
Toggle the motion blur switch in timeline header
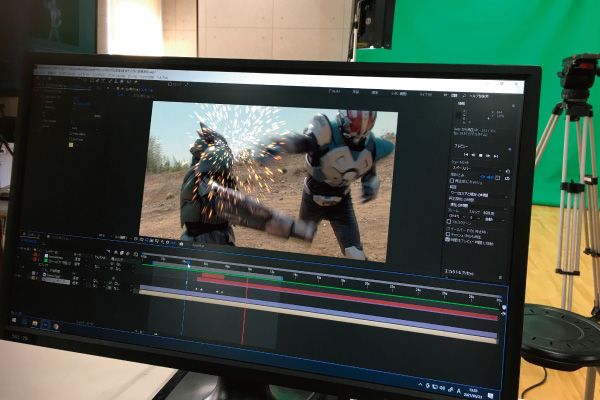[127, 253]
